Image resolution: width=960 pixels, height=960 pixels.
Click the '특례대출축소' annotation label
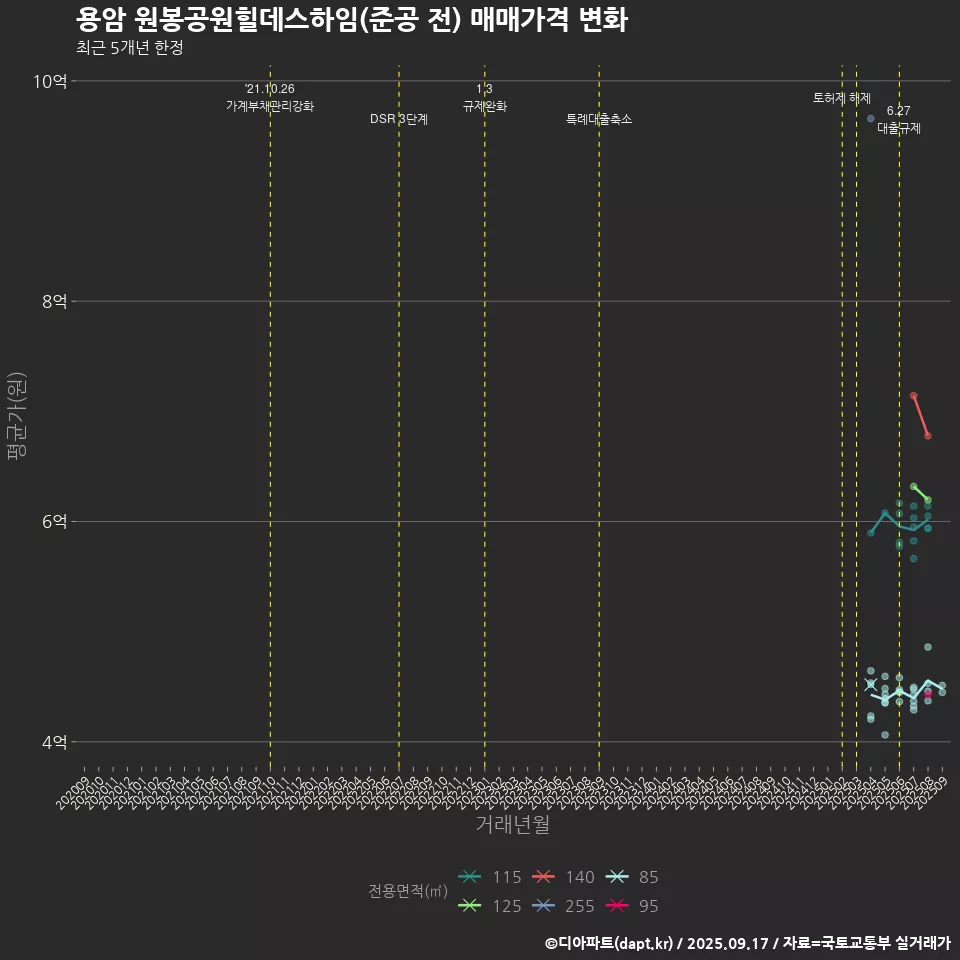[599, 119]
